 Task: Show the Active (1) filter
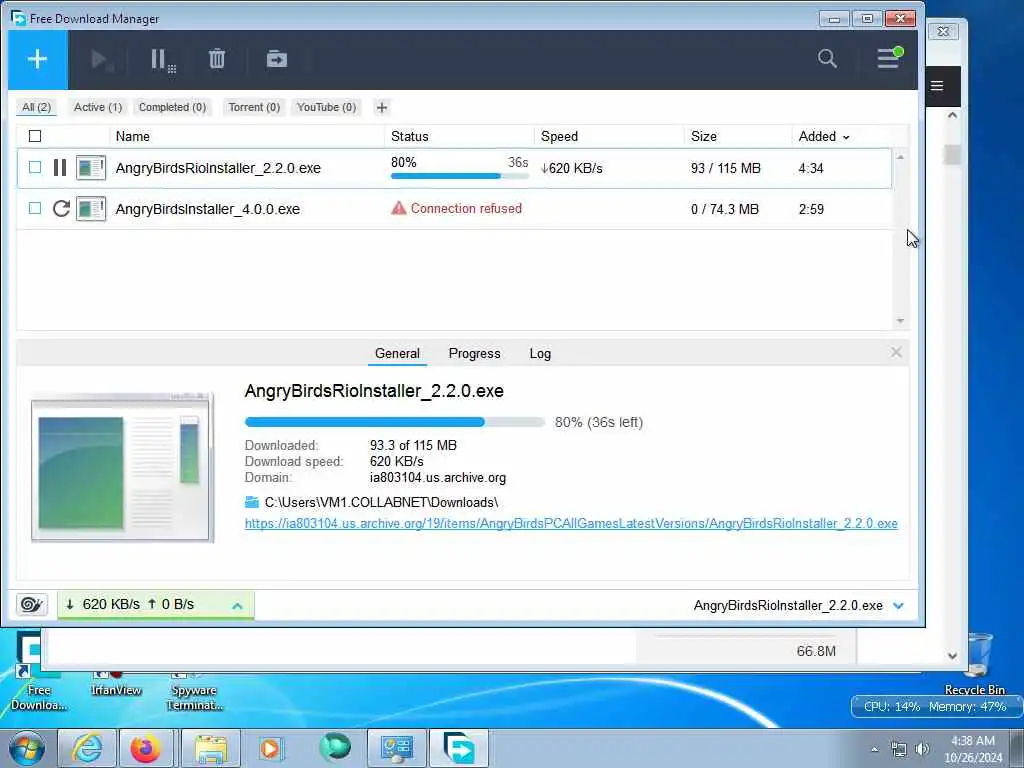tap(98, 107)
